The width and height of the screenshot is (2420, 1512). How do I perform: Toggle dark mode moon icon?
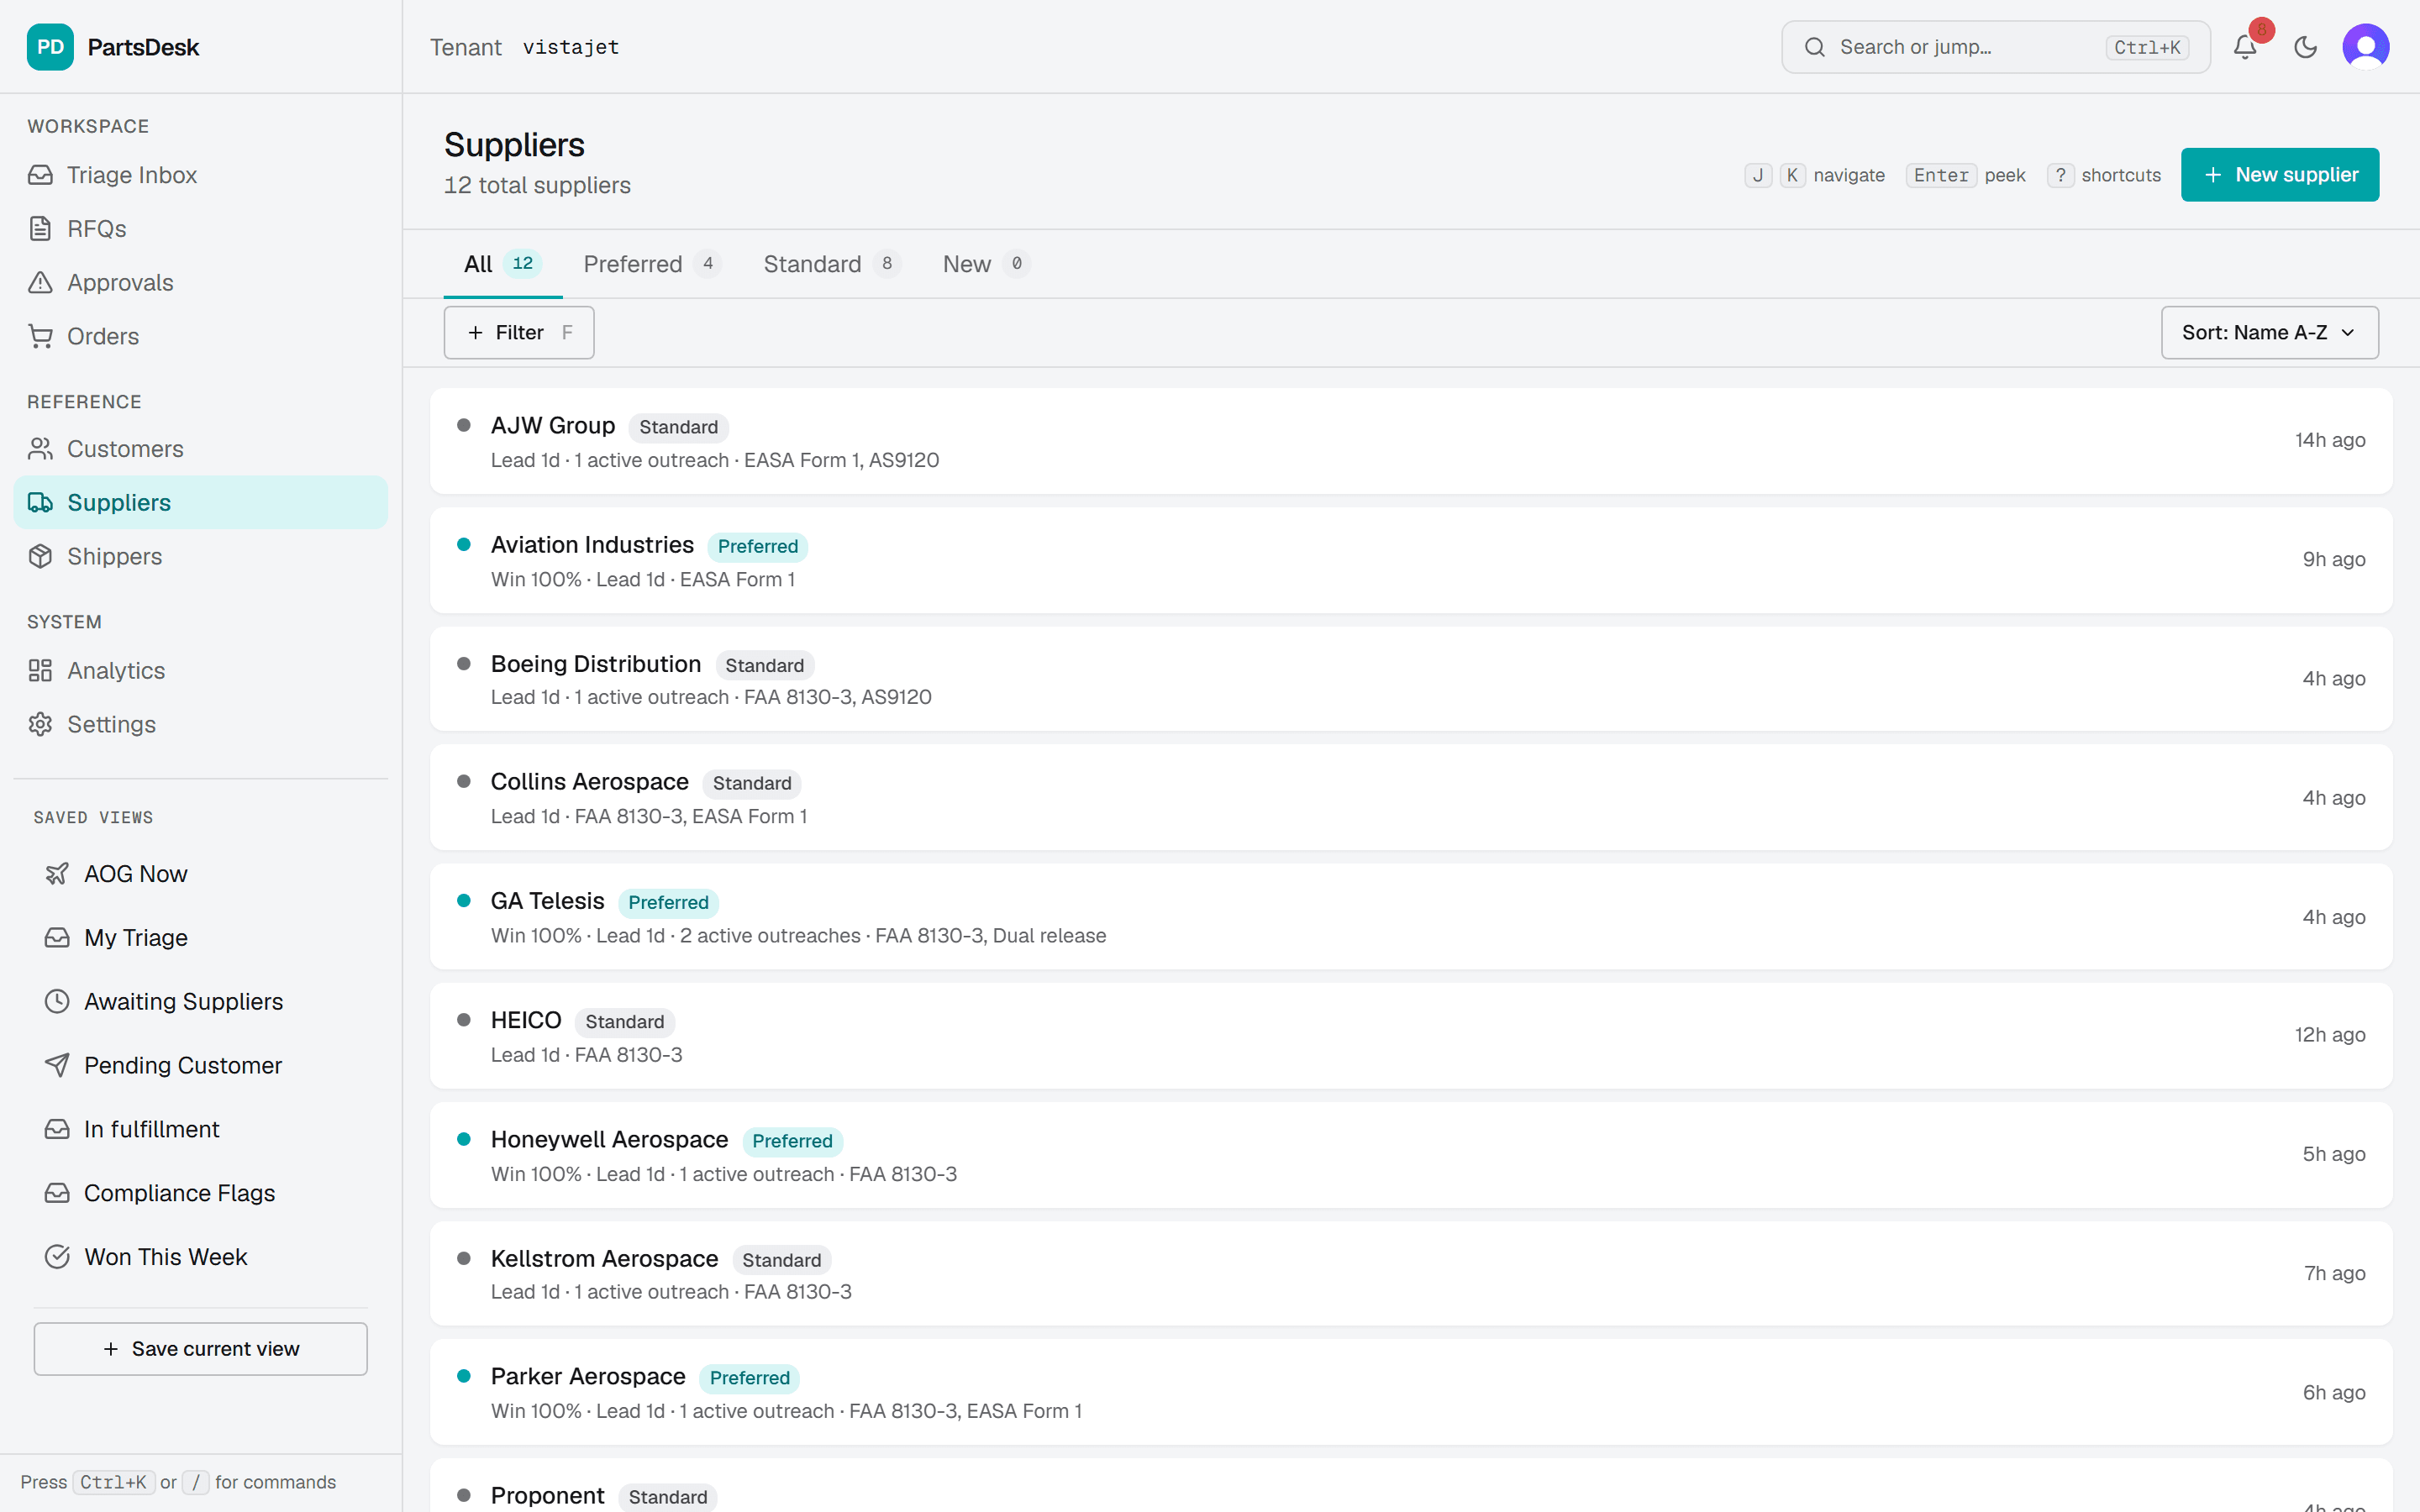(2306, 47)
